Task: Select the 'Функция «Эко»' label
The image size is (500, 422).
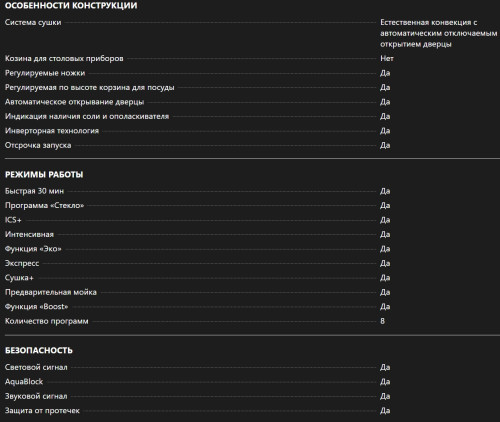Action: point(33,249)
